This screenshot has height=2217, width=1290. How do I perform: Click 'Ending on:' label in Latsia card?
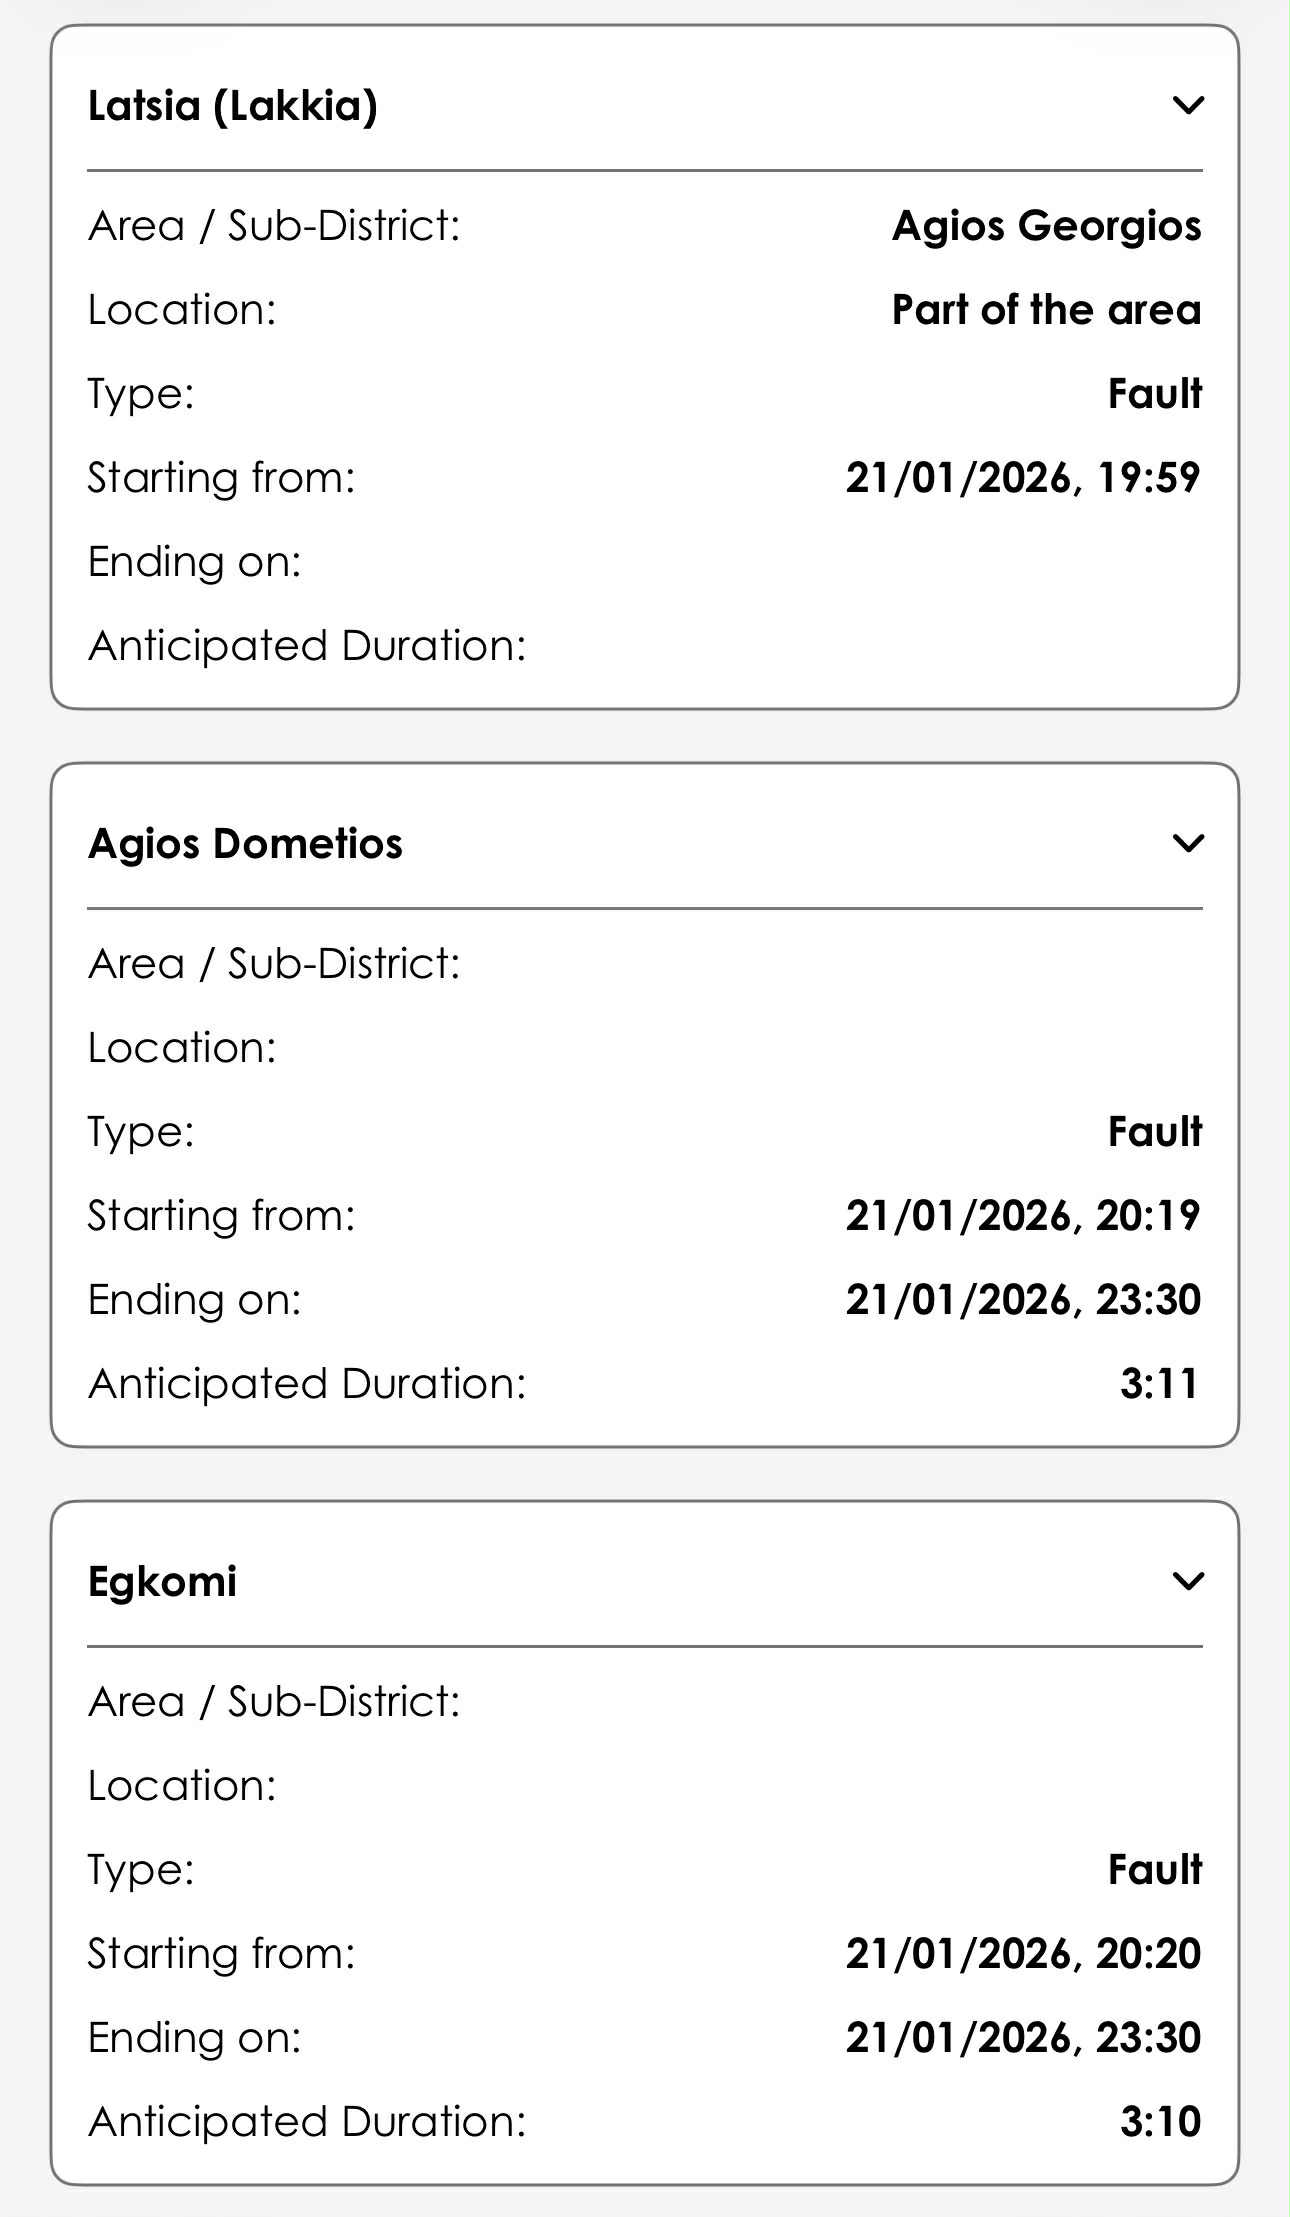click(x=194, y=562)
